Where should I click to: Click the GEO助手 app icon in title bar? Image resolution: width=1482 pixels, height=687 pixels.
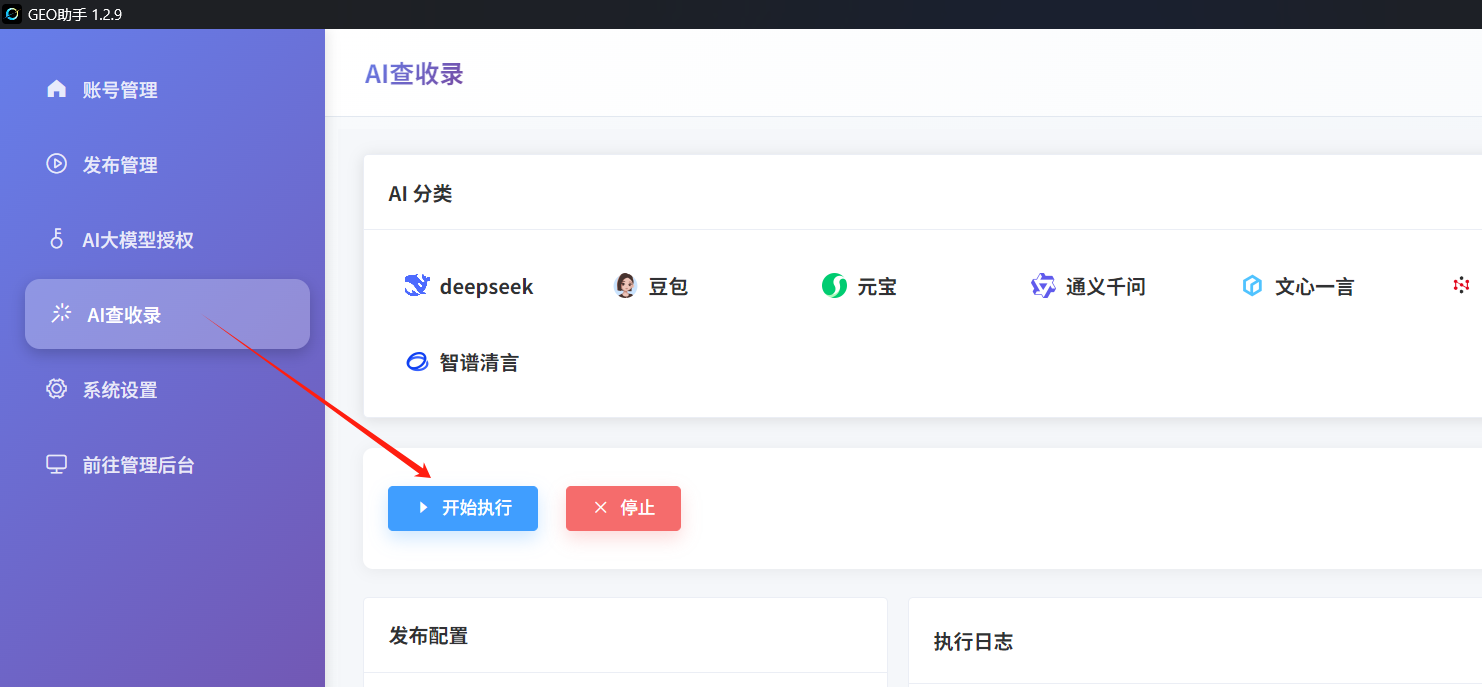(x=13, y=14)
